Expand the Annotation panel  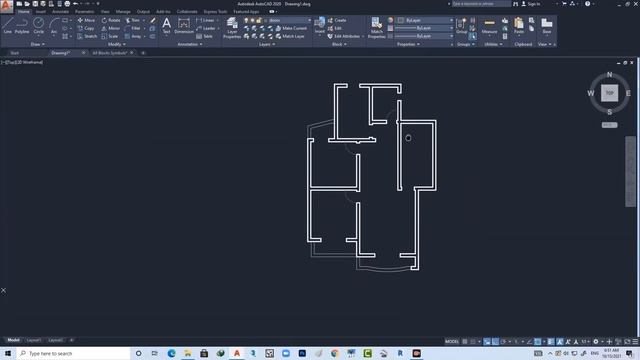(190, 44)
